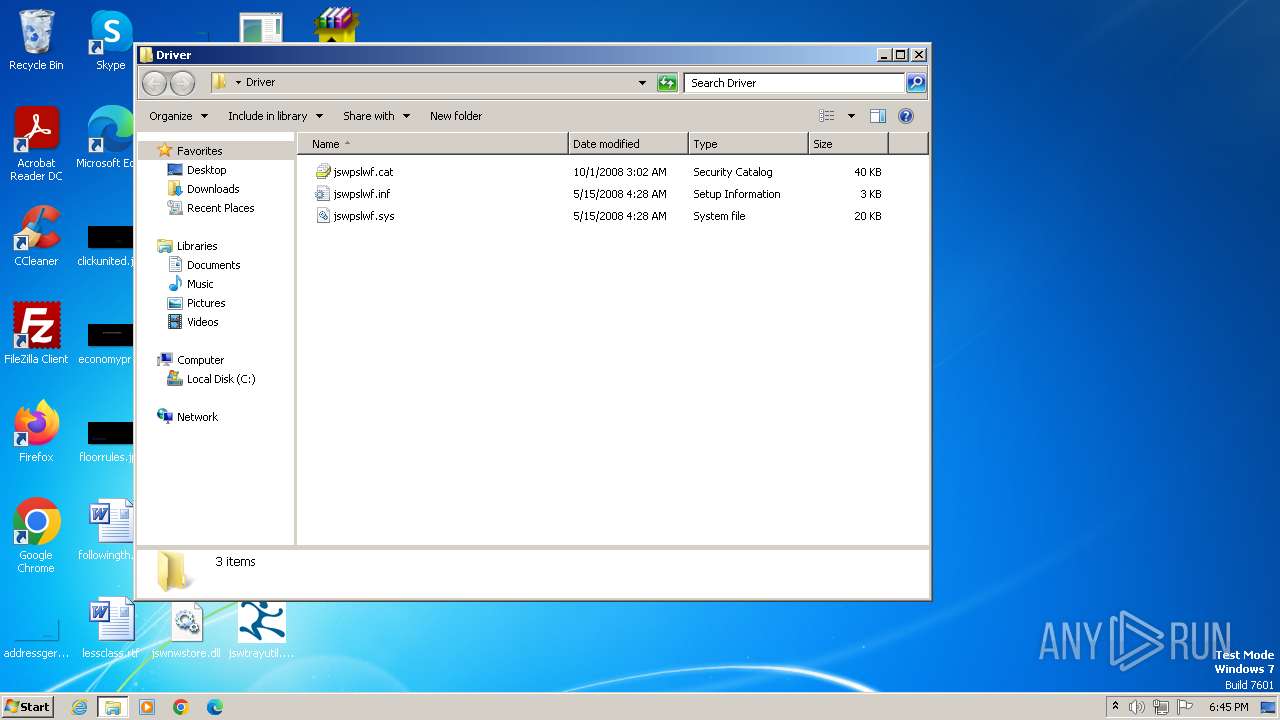Click the network tray icon
The height and width of the screenshot is (720, 1280).
(1160, 707)
